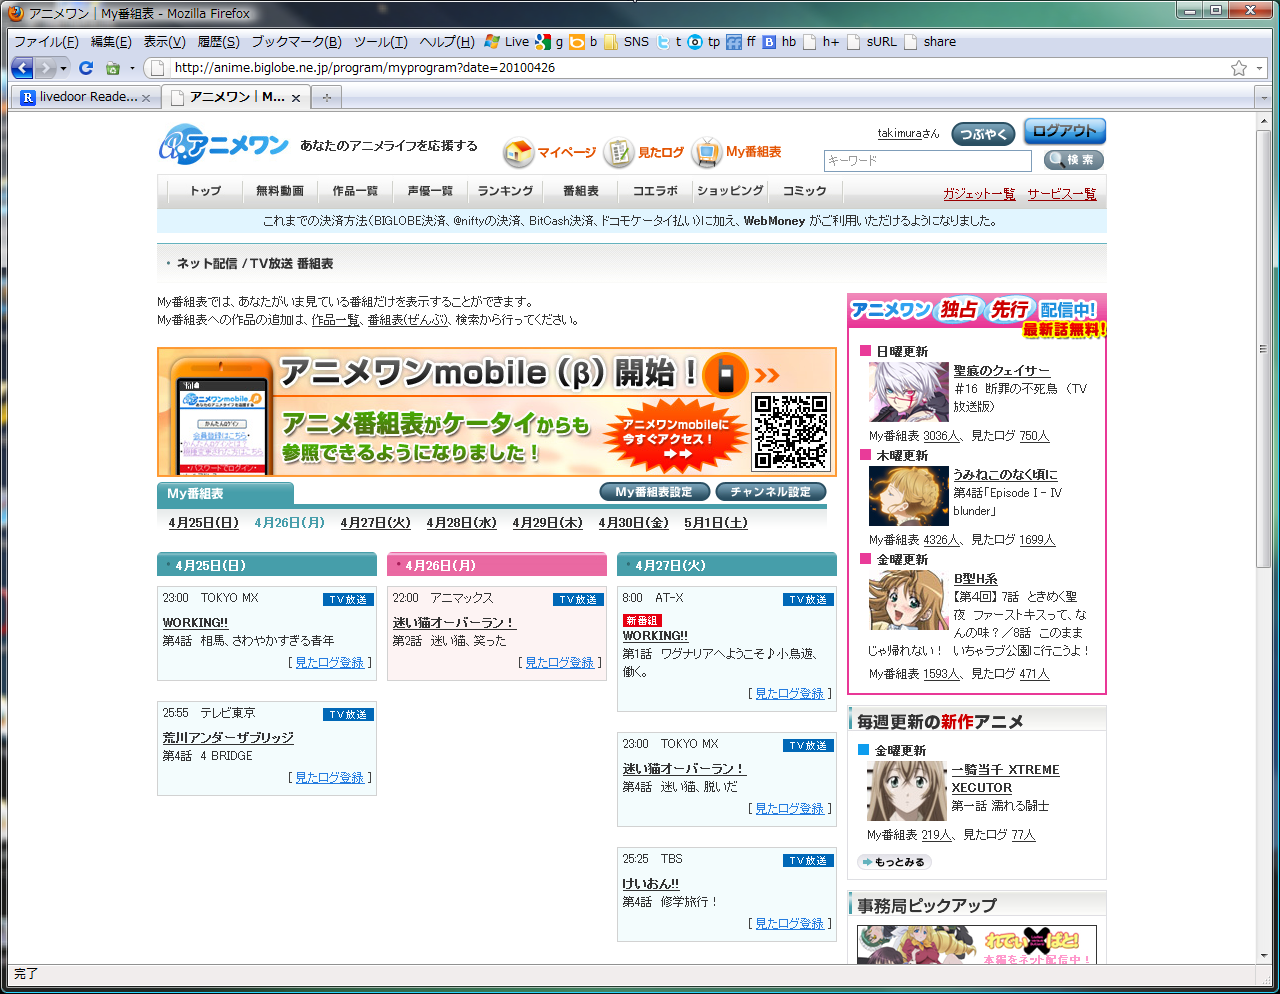1280x994 pixels.
Task: Open My番組表 with the TV icon
Action: pos(737,152)
